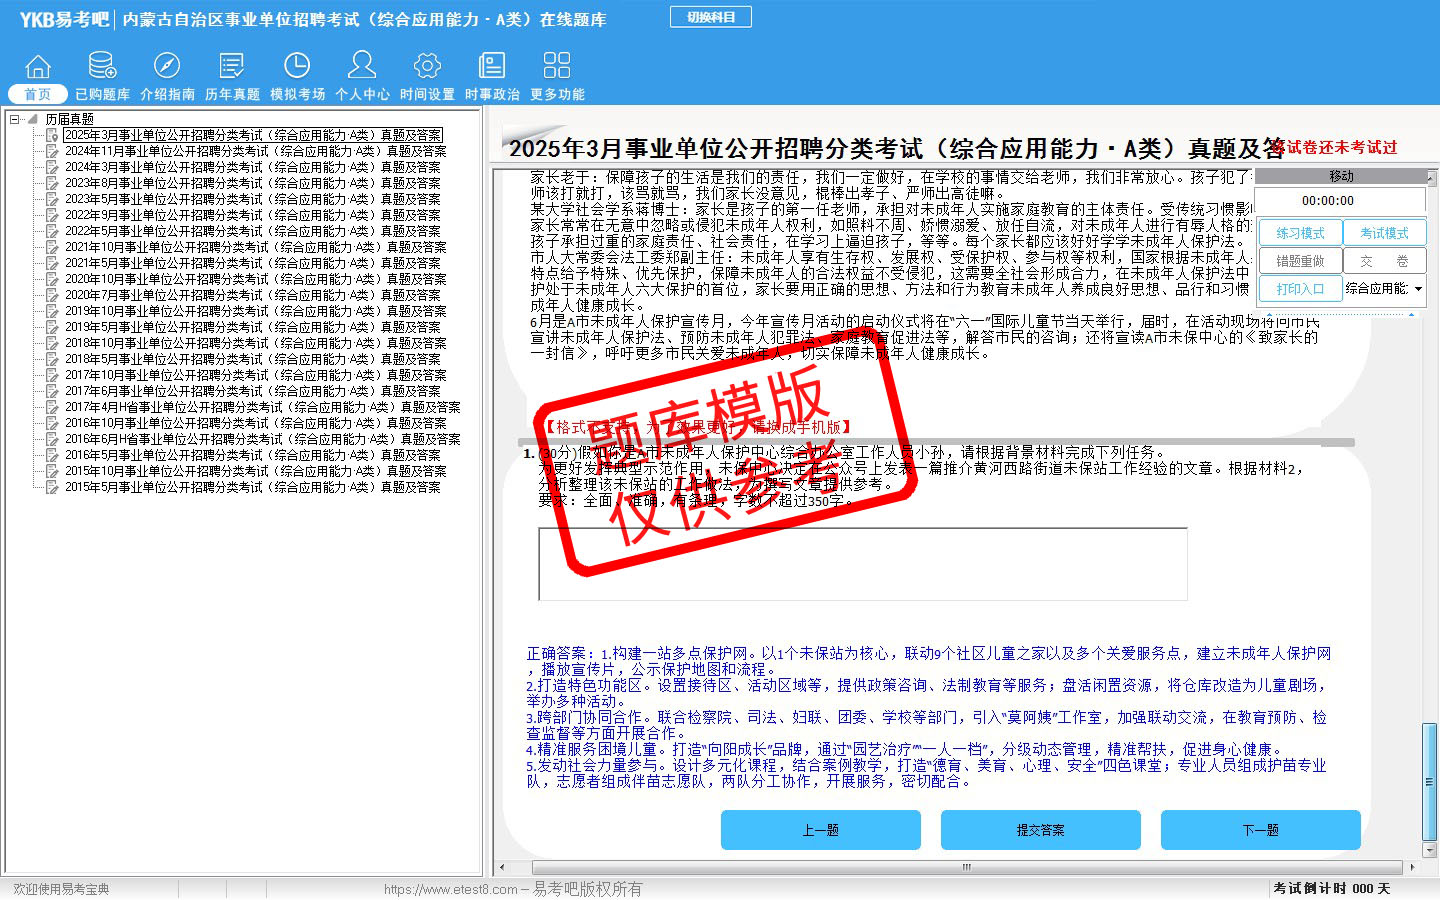Click the 介绍指南 compass icon

tap(167, 67)
